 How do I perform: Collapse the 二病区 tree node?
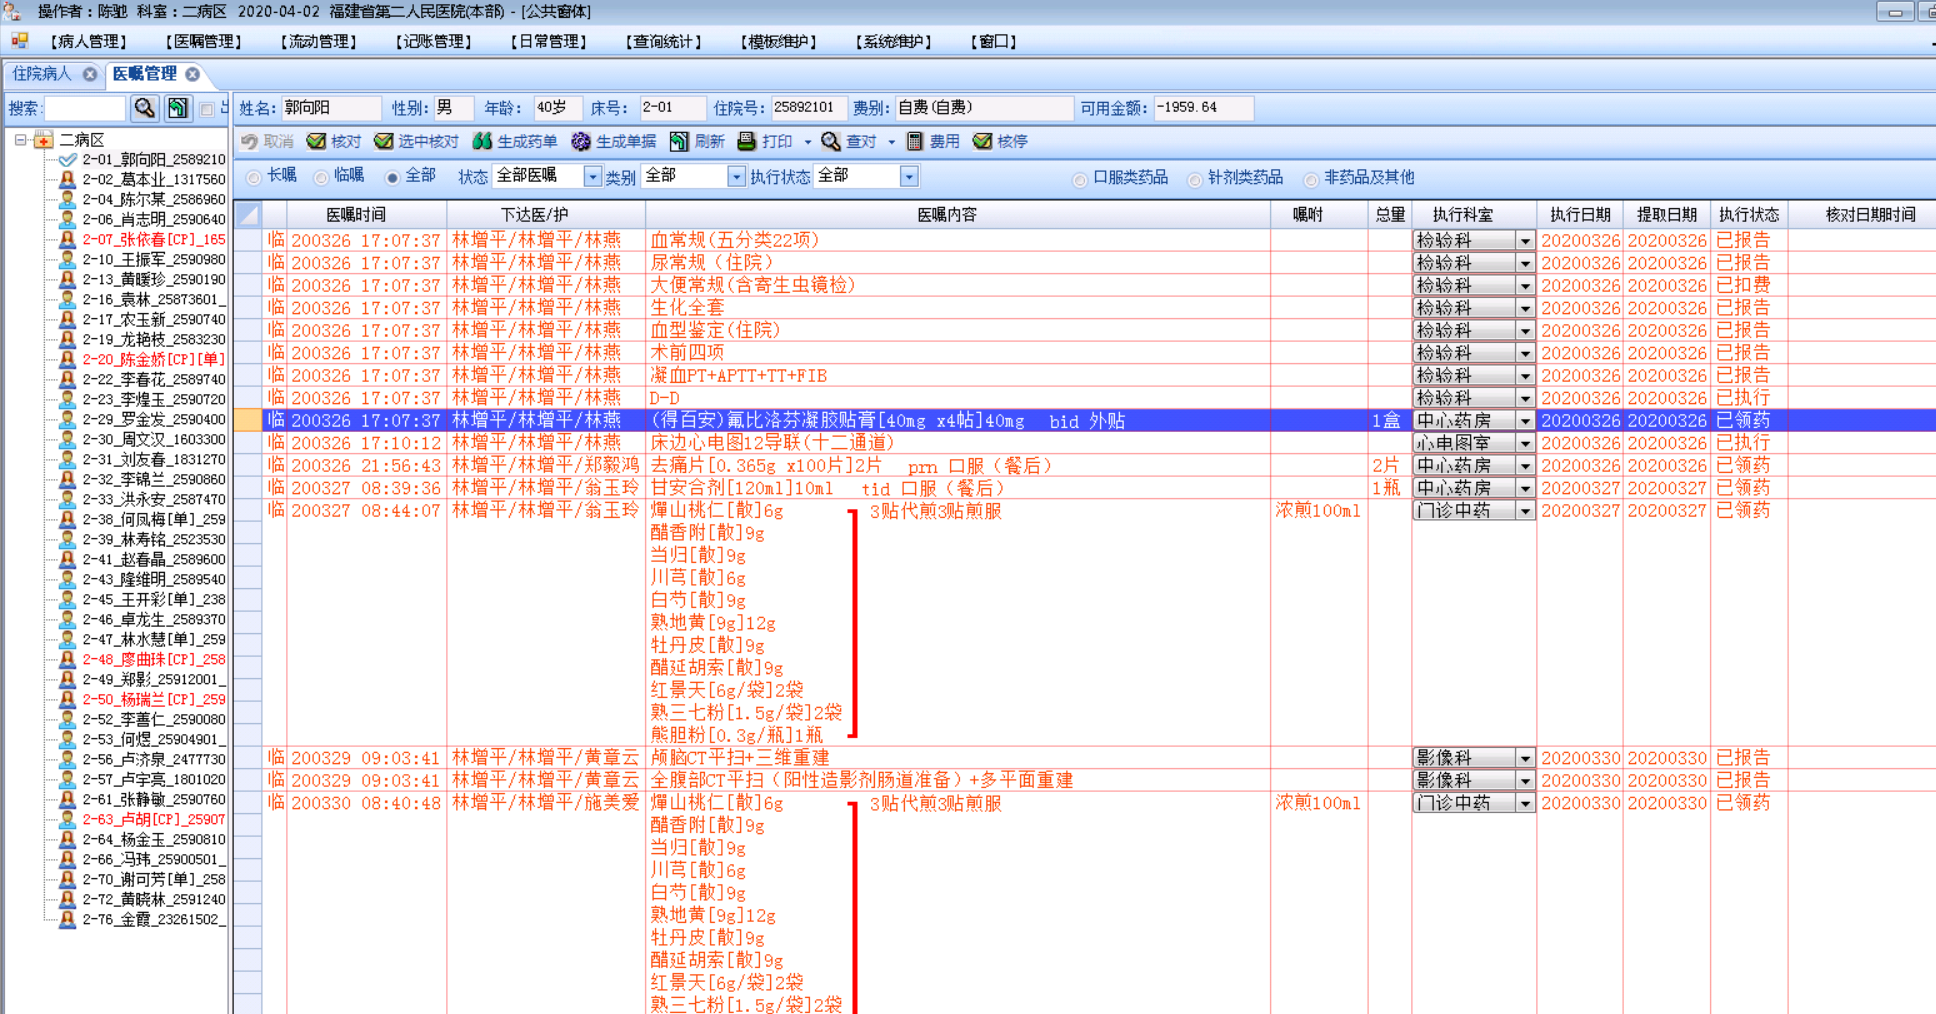[x=20, y=140]
